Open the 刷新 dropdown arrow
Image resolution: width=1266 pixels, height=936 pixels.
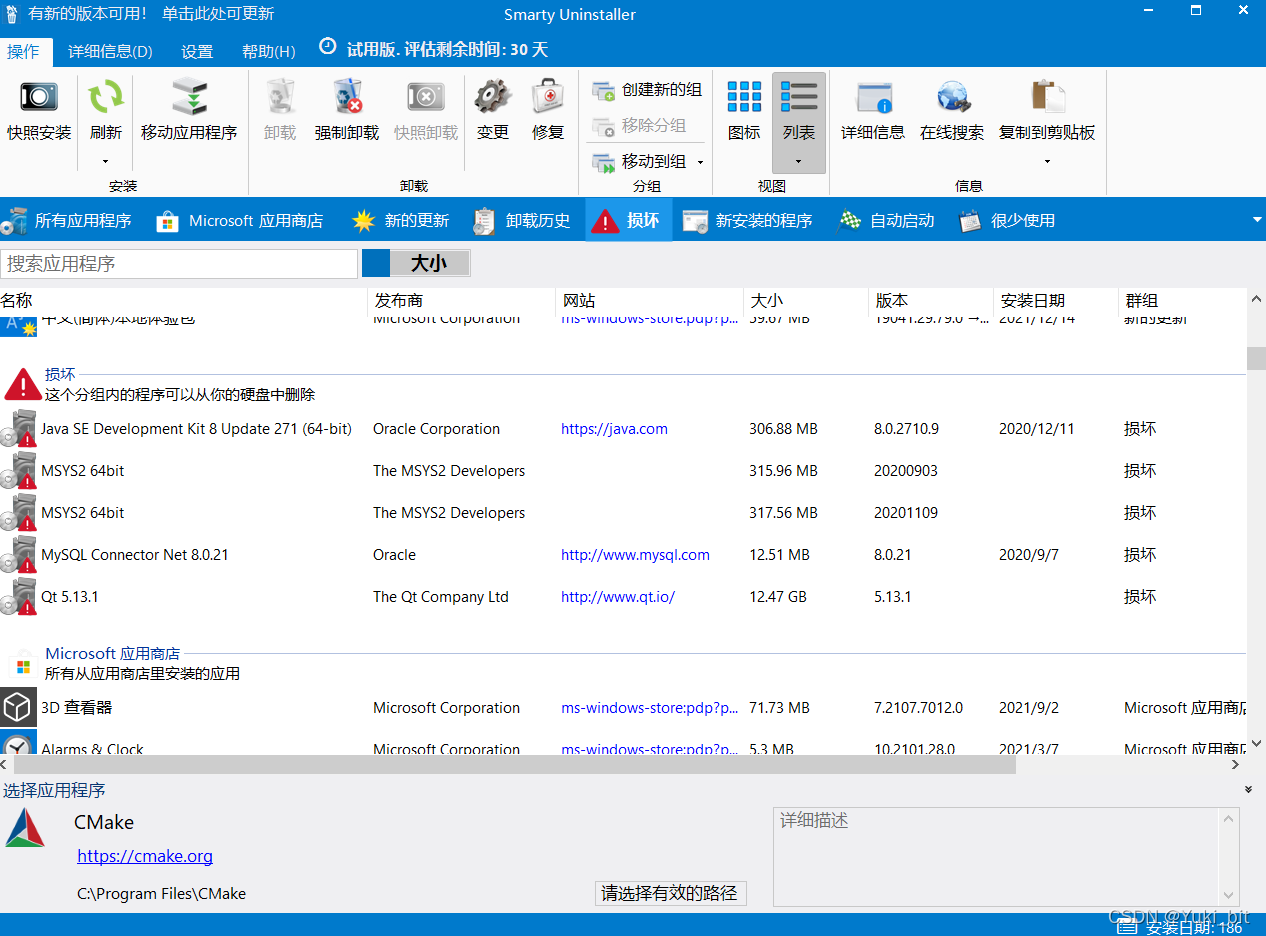pos(105,161)
